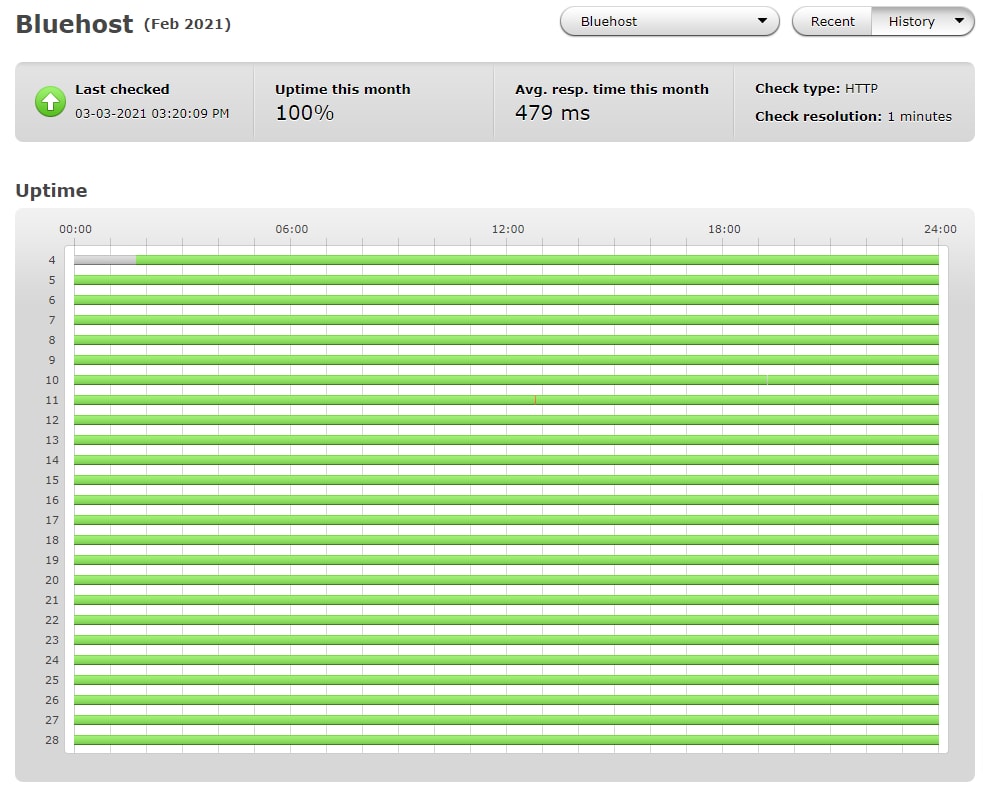Select the day 15 uptime bar
Image resolution: width=983 pixels, height=791 pixels.
pos(506,480)
